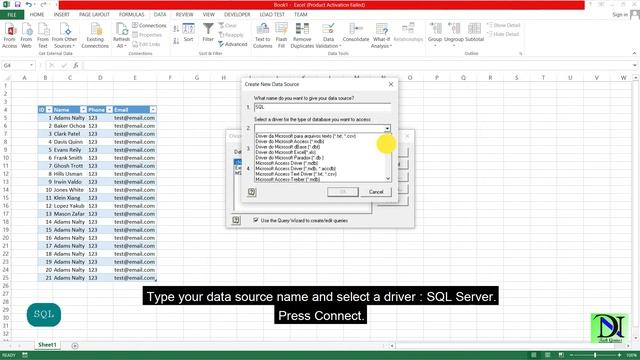The width and height of the screenshot is (640, 360).
Task: Click the From Web icon
Action: (26, 35)
